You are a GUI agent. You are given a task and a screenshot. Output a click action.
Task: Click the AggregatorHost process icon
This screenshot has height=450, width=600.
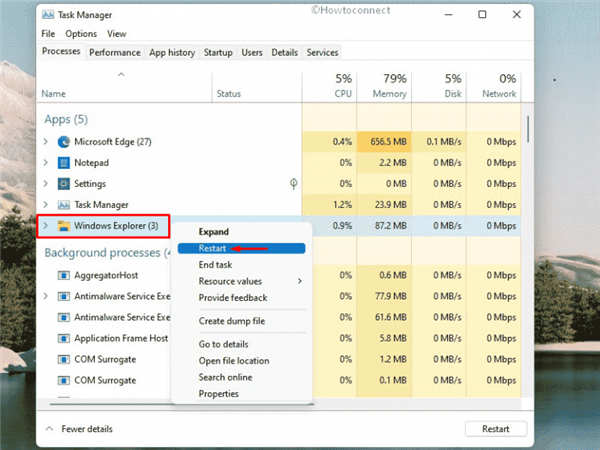coord(64,276)
